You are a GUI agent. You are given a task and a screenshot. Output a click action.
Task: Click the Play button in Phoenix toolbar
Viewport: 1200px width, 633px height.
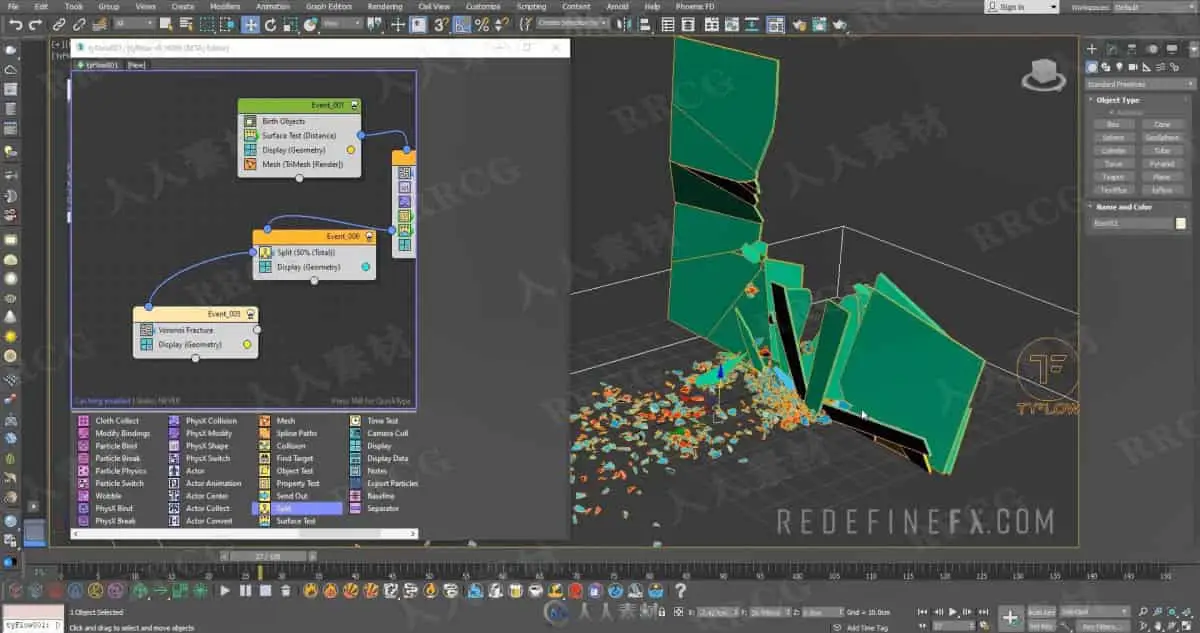225,591
